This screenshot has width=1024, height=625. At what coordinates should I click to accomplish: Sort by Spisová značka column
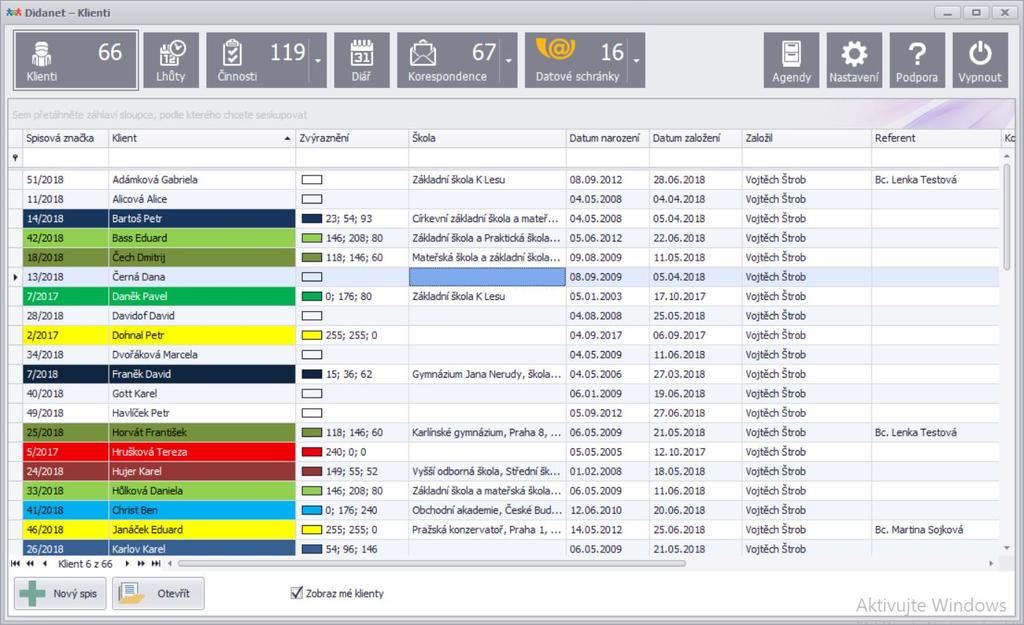(x=65, y=138)
